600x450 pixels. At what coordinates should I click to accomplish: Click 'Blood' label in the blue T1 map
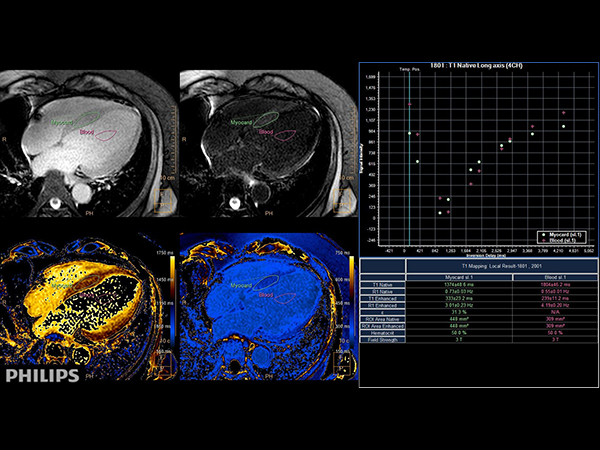point(266,295)
